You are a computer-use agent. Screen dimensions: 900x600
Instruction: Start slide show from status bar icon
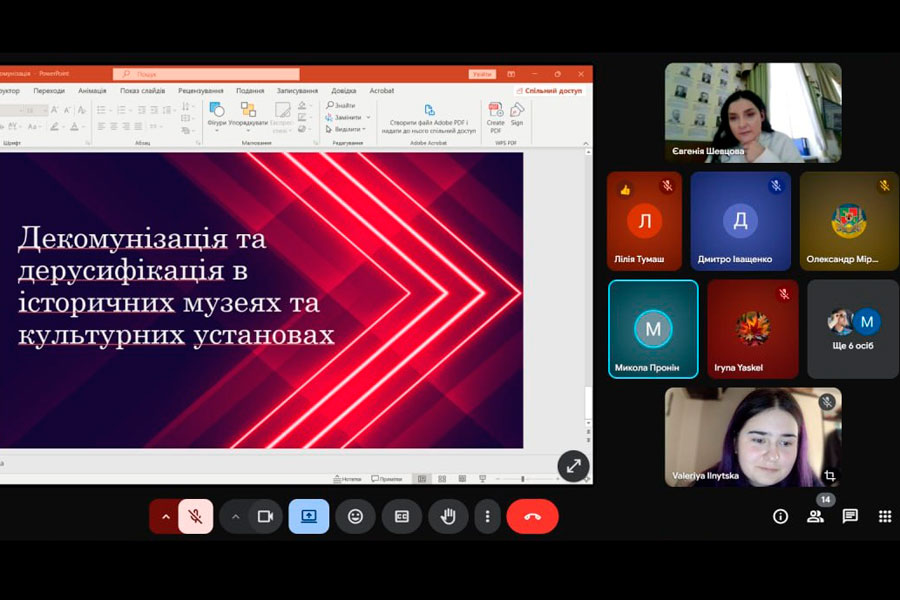pos(482,478)
